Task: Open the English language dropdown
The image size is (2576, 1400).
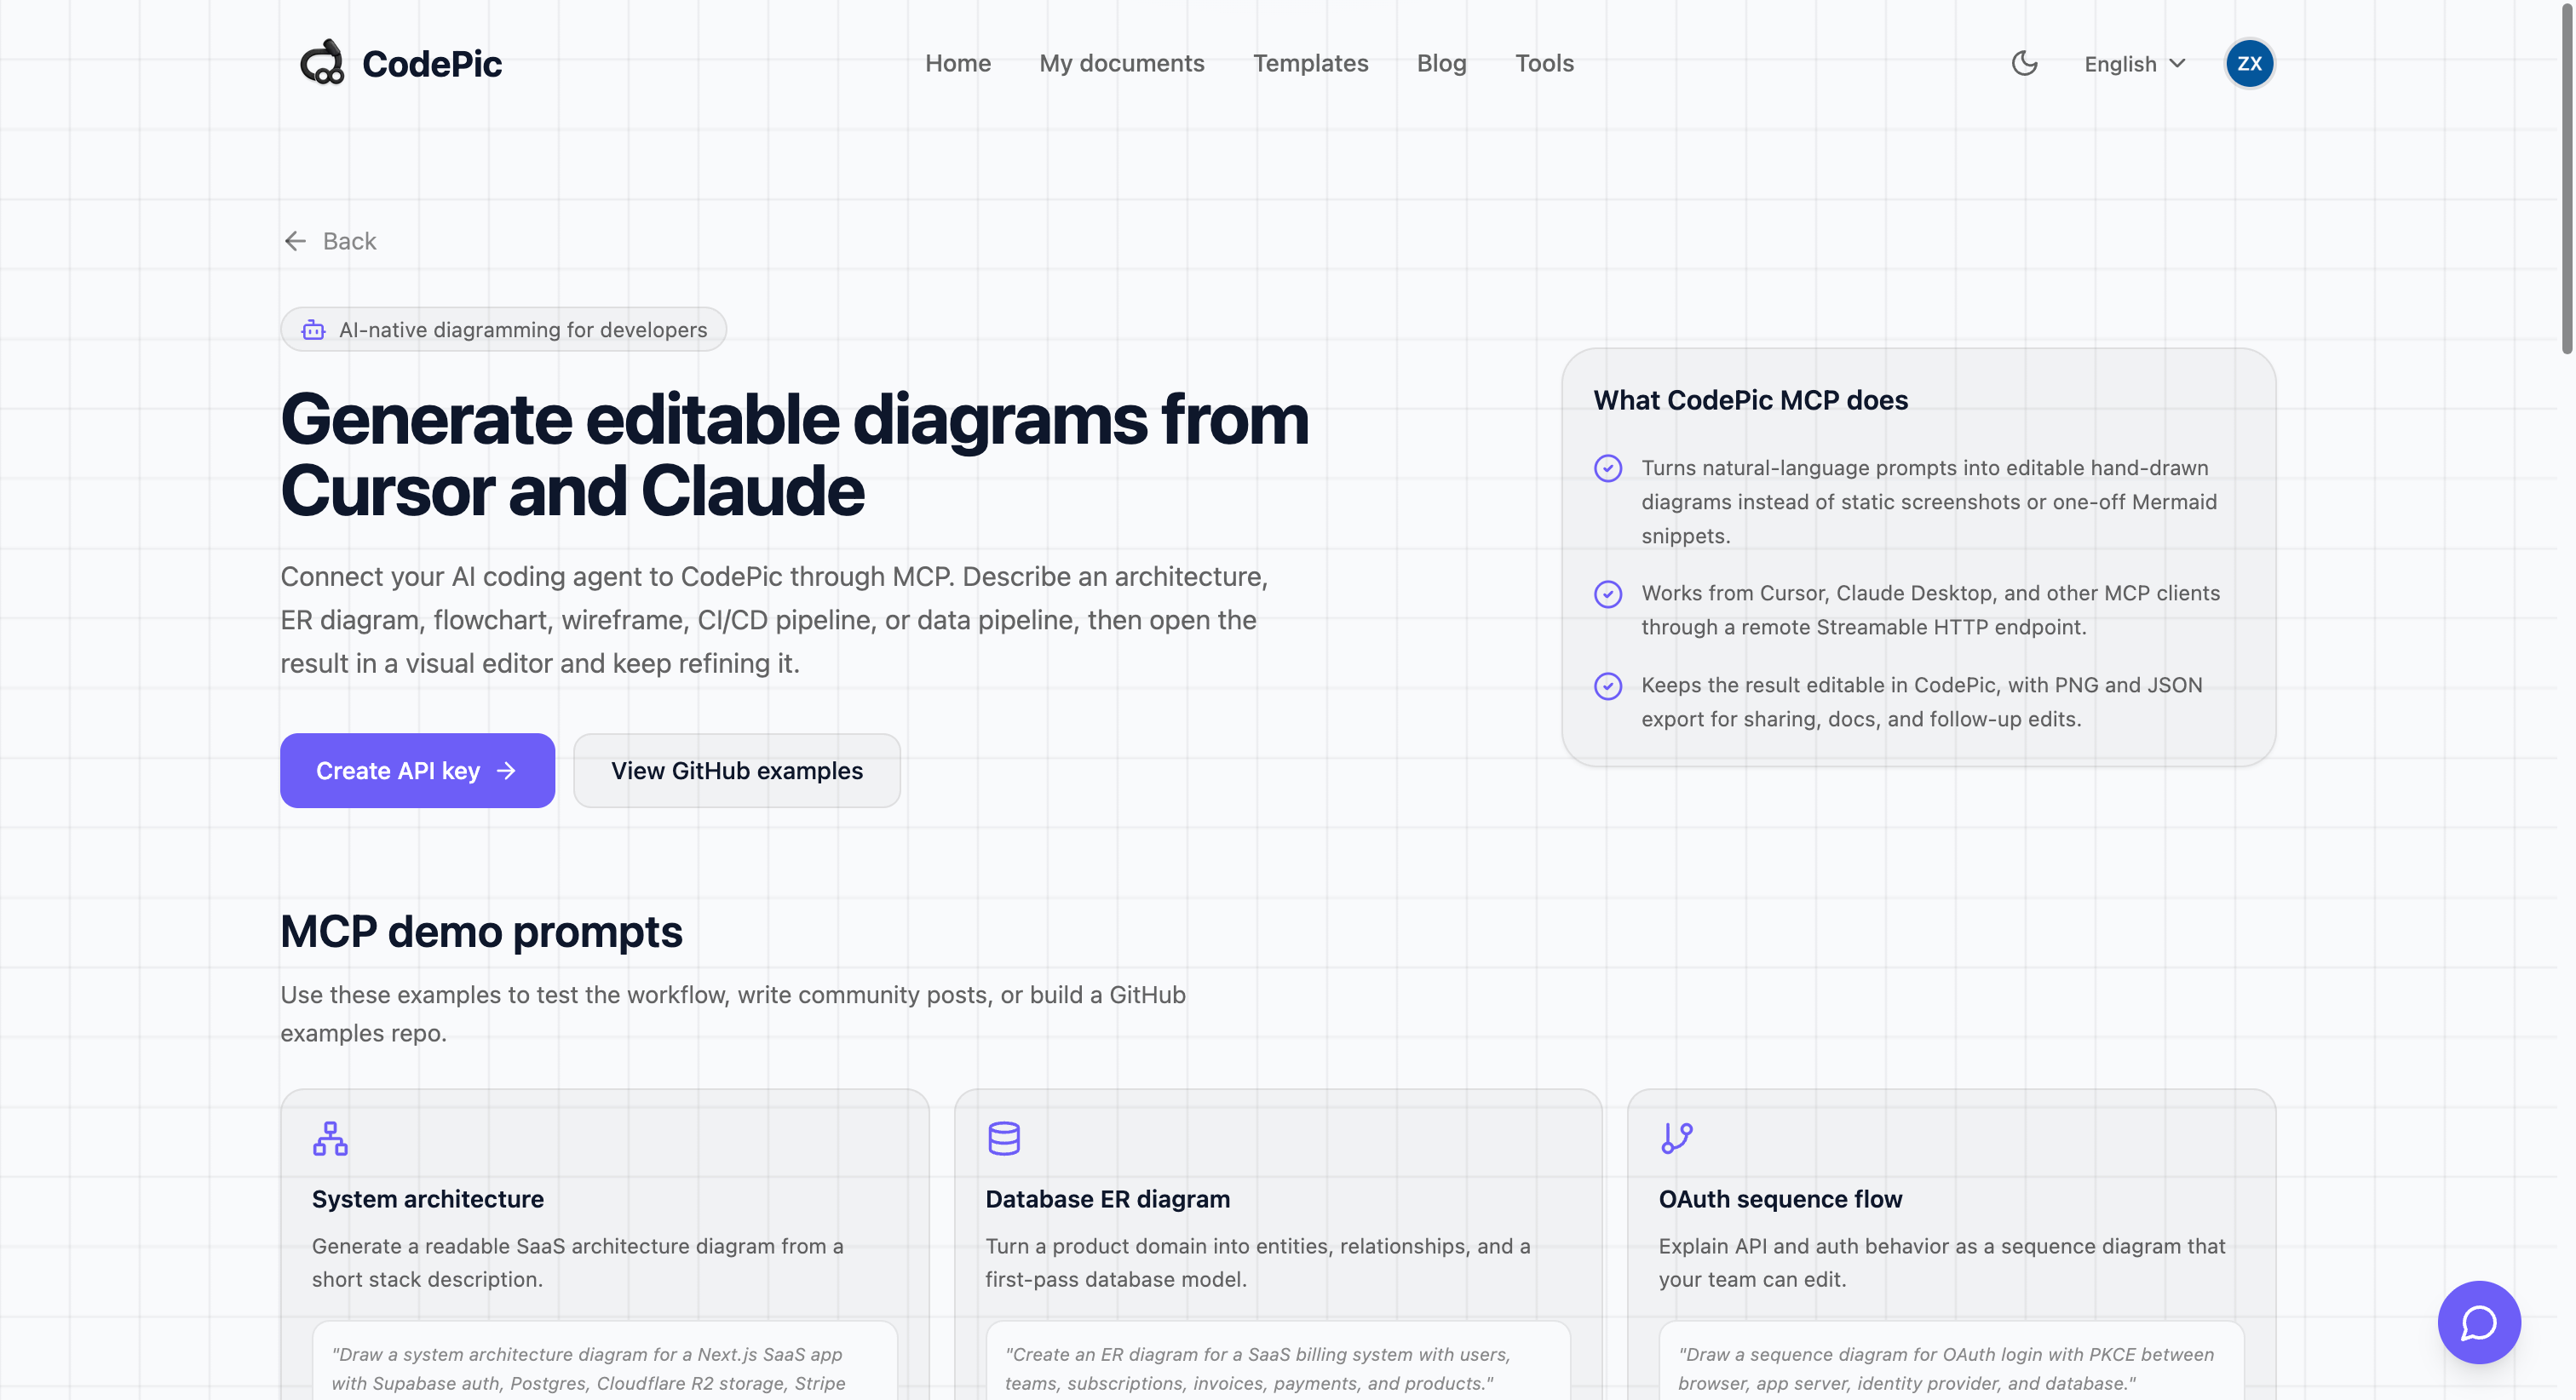Action: pyautogui.click(x=2134, y=64)
